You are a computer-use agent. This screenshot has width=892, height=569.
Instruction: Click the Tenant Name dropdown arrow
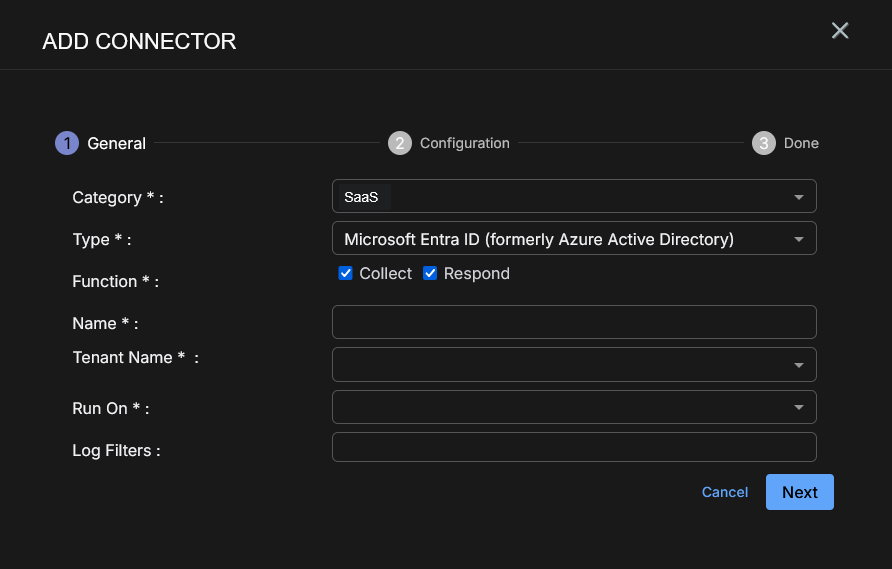(x=799, y=365)
